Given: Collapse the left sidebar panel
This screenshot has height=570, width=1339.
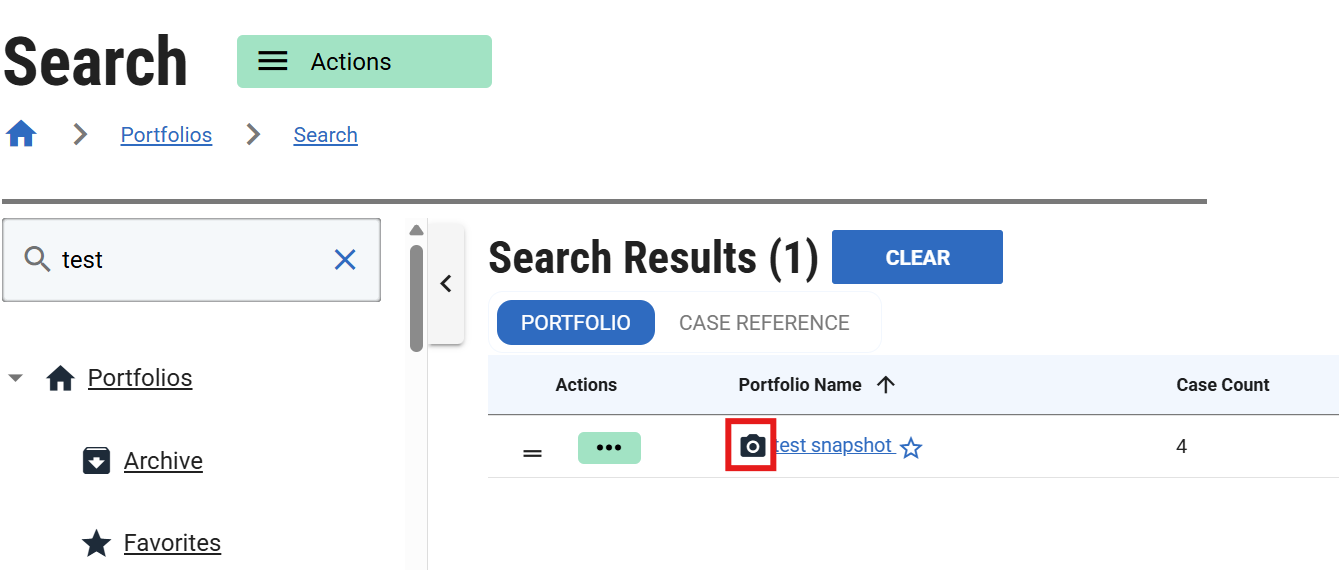Looking at the screenshot, I should tap(446, 284).
